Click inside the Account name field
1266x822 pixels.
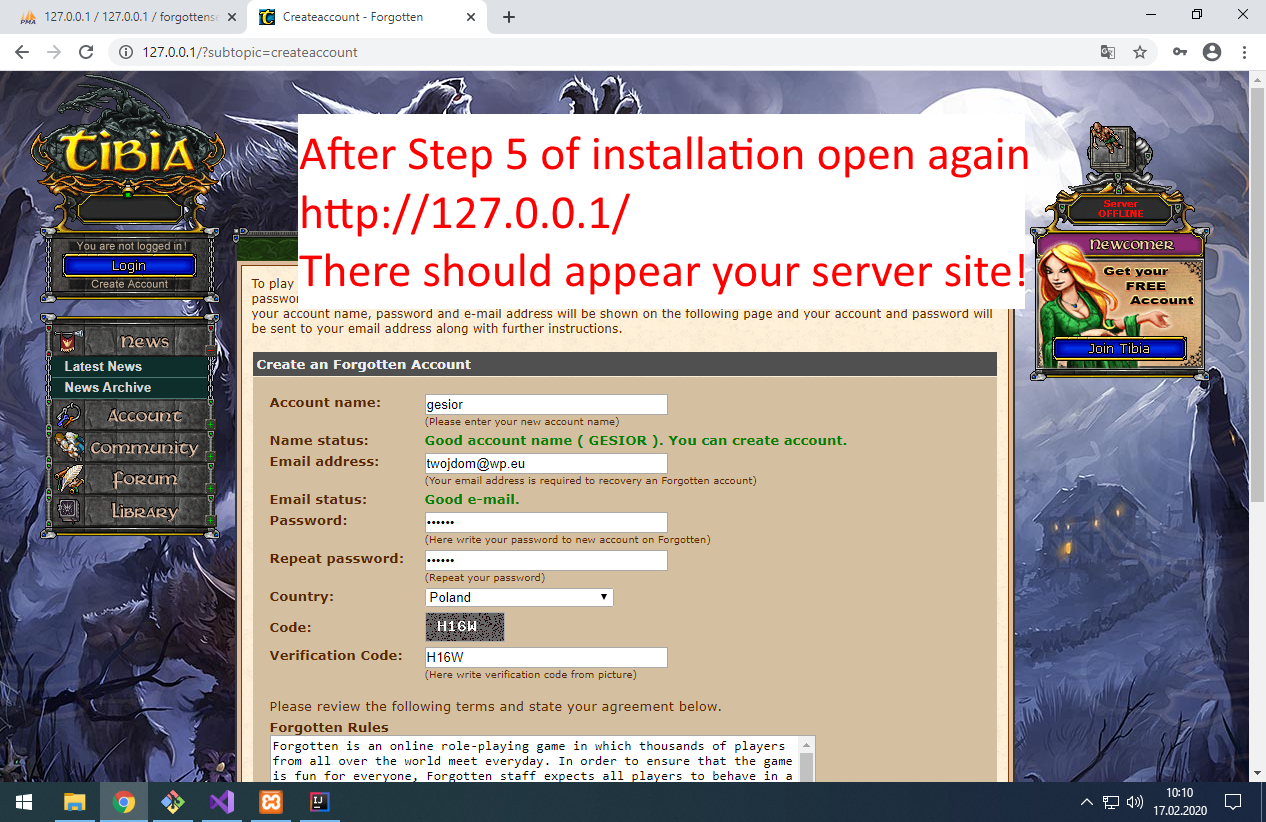(x=545, y=404)
